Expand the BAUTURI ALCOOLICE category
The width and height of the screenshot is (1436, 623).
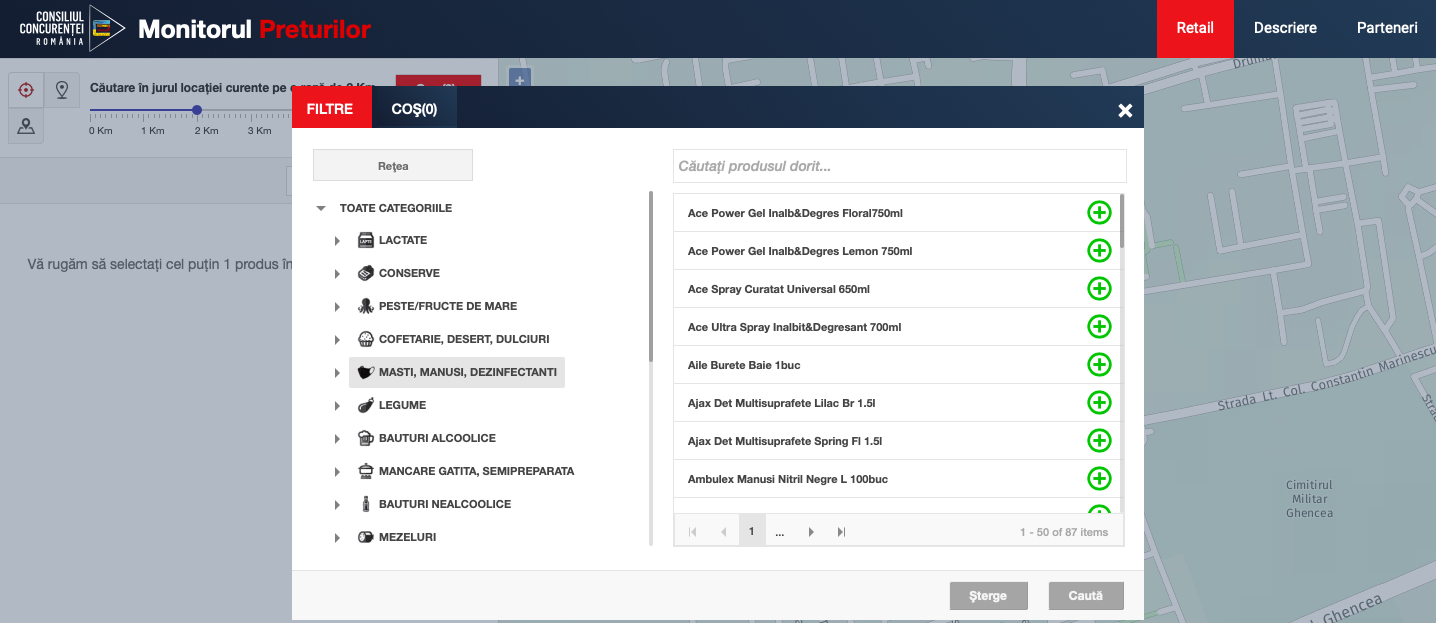click(337, 439)
